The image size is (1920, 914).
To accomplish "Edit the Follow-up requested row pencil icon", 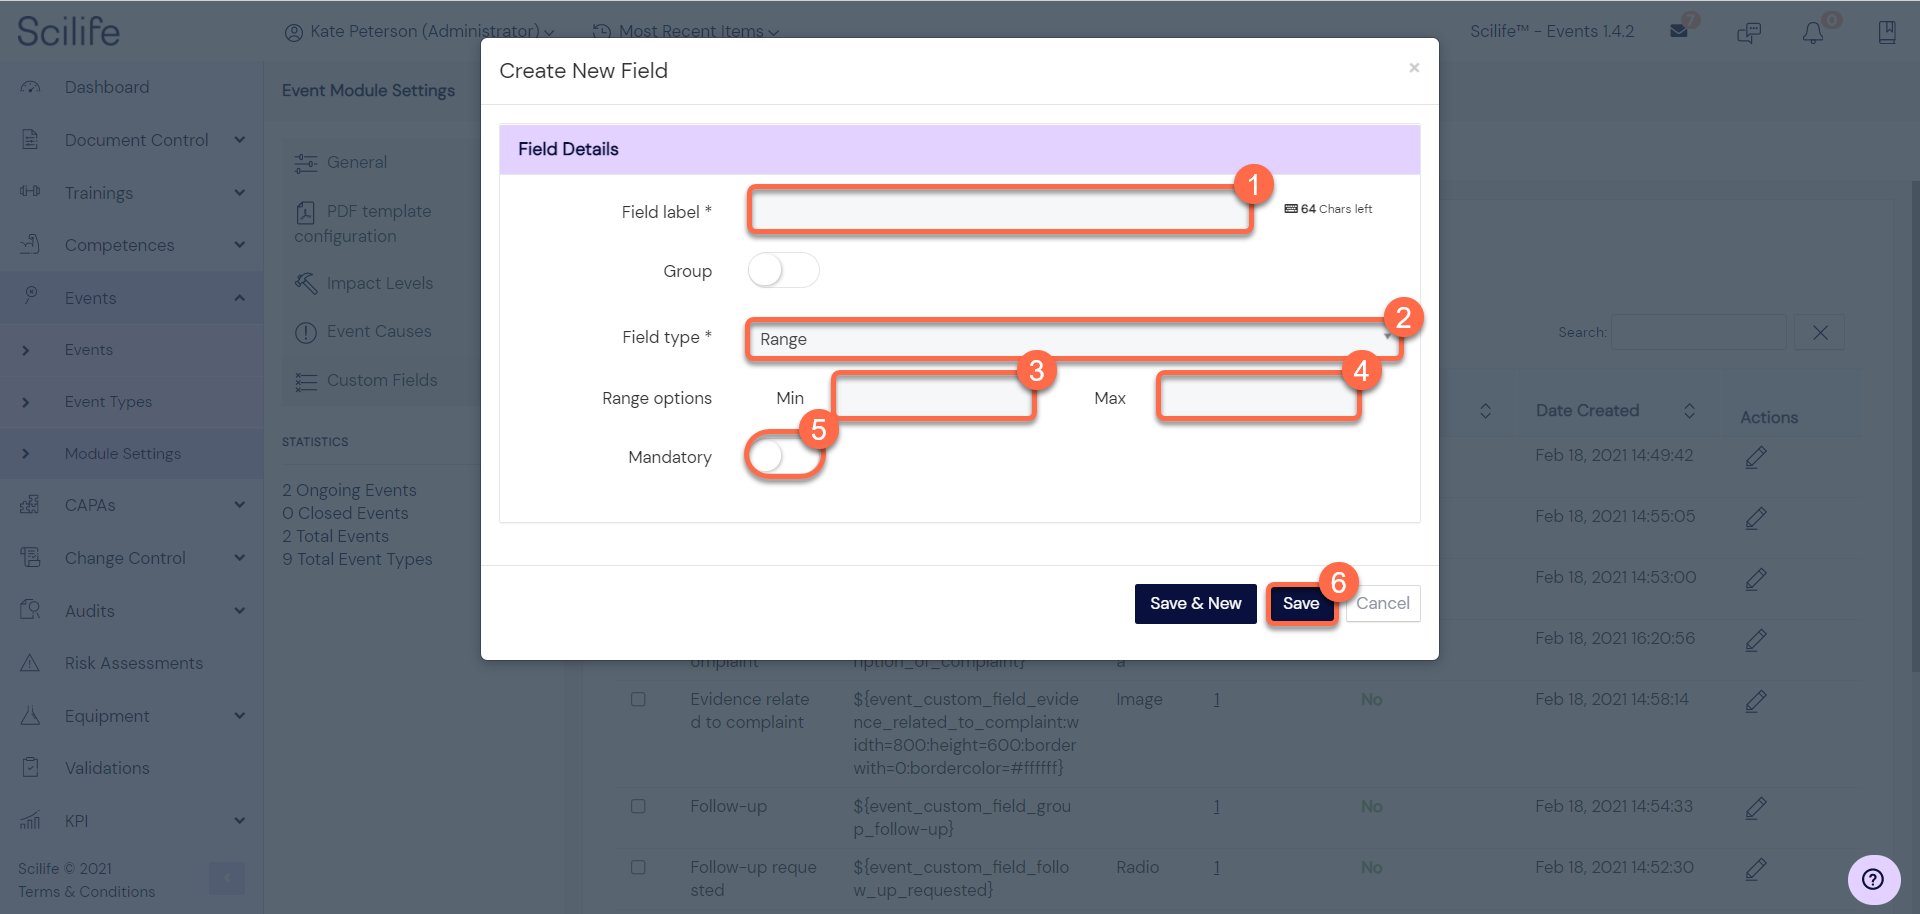I will (1756, 869).
